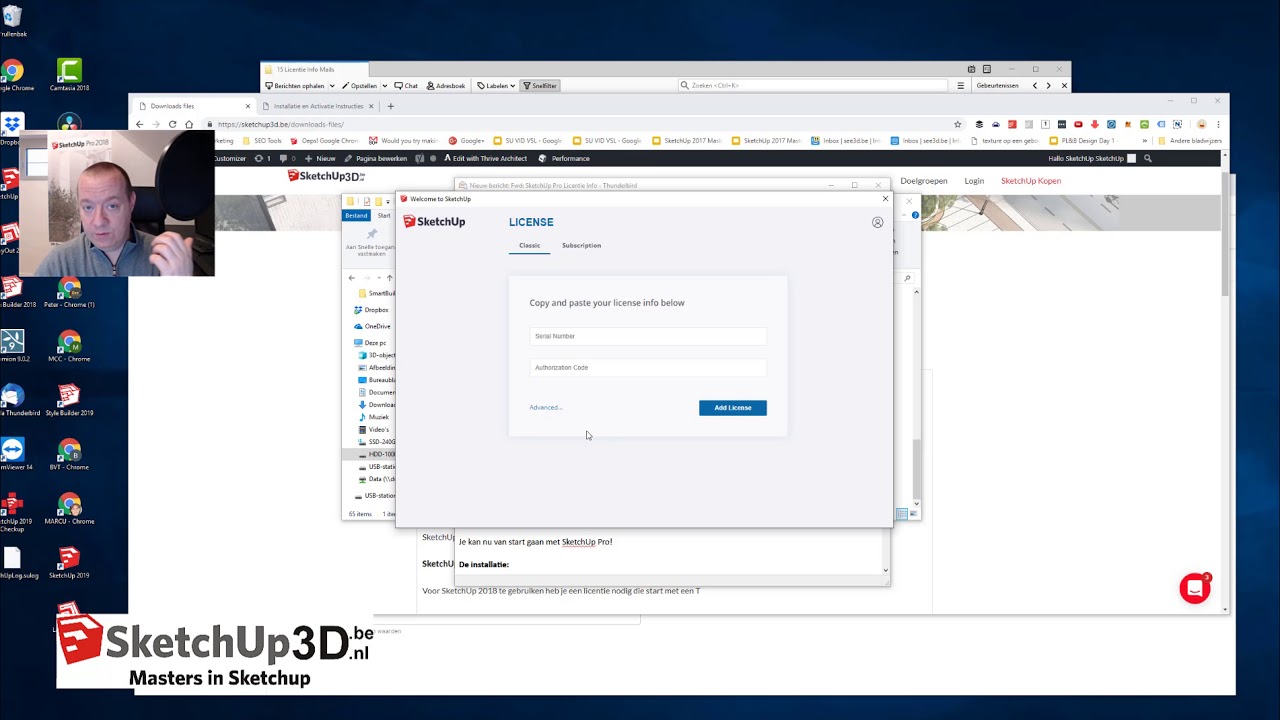Open Peter - Chrome (1) desktop shortcut
The height and width of the screenshot is (720, 1280).
[69, 292]
